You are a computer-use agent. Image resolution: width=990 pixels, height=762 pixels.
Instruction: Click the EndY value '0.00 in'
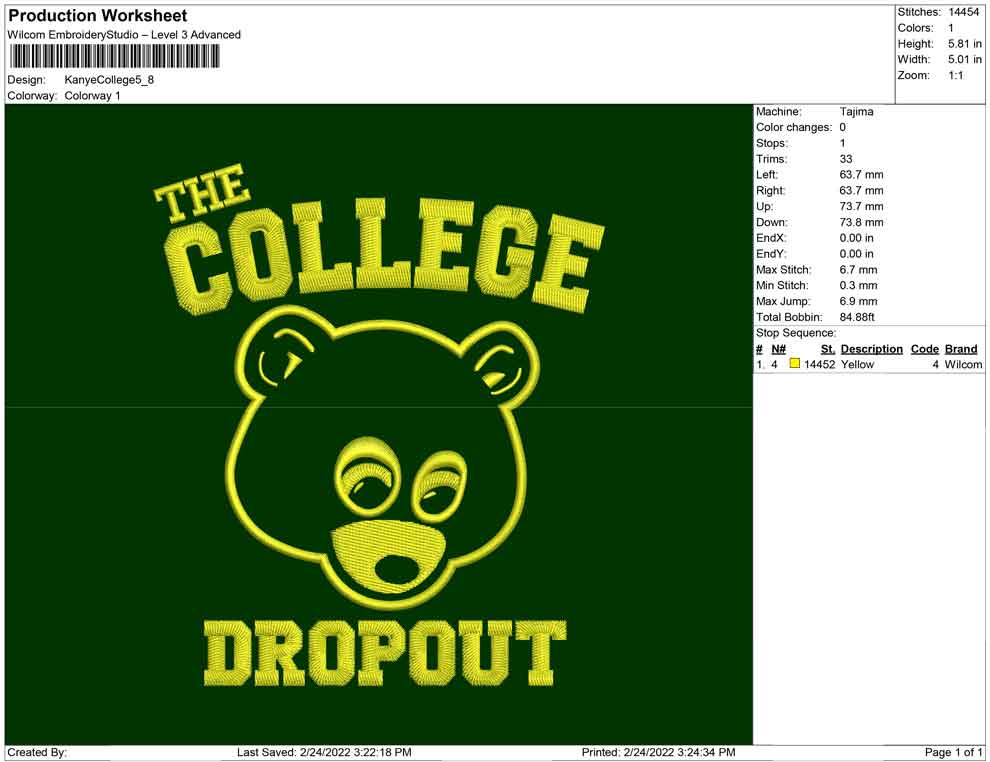(857, 254)
